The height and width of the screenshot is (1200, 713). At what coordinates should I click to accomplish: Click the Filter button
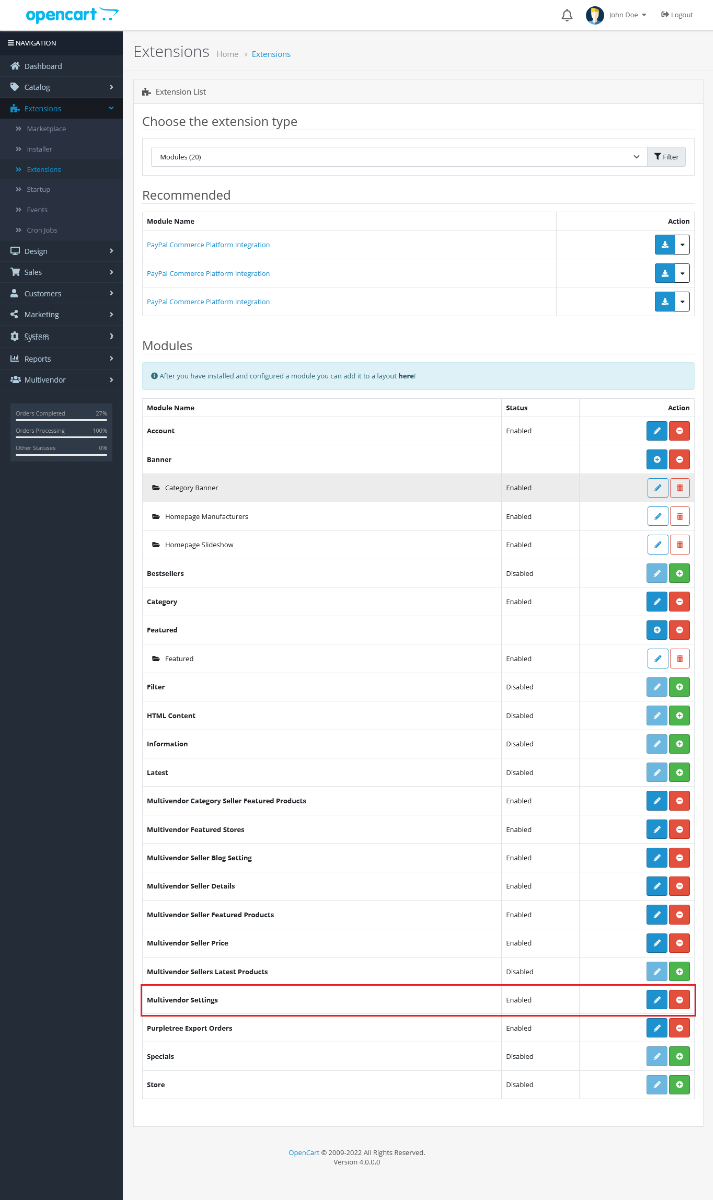coord(667,157)
